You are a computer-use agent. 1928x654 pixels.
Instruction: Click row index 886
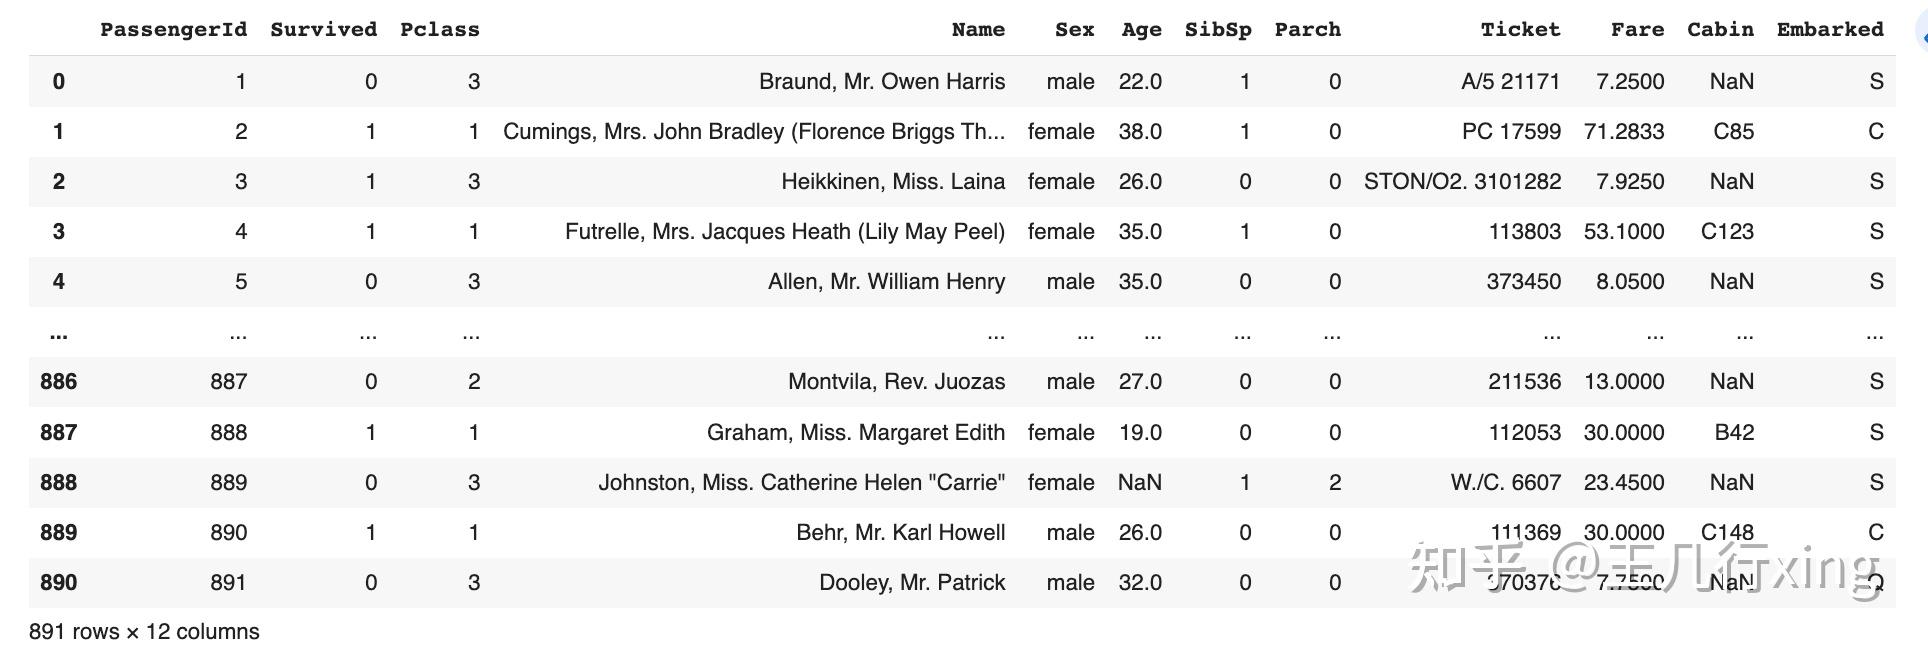click(58, 381)
